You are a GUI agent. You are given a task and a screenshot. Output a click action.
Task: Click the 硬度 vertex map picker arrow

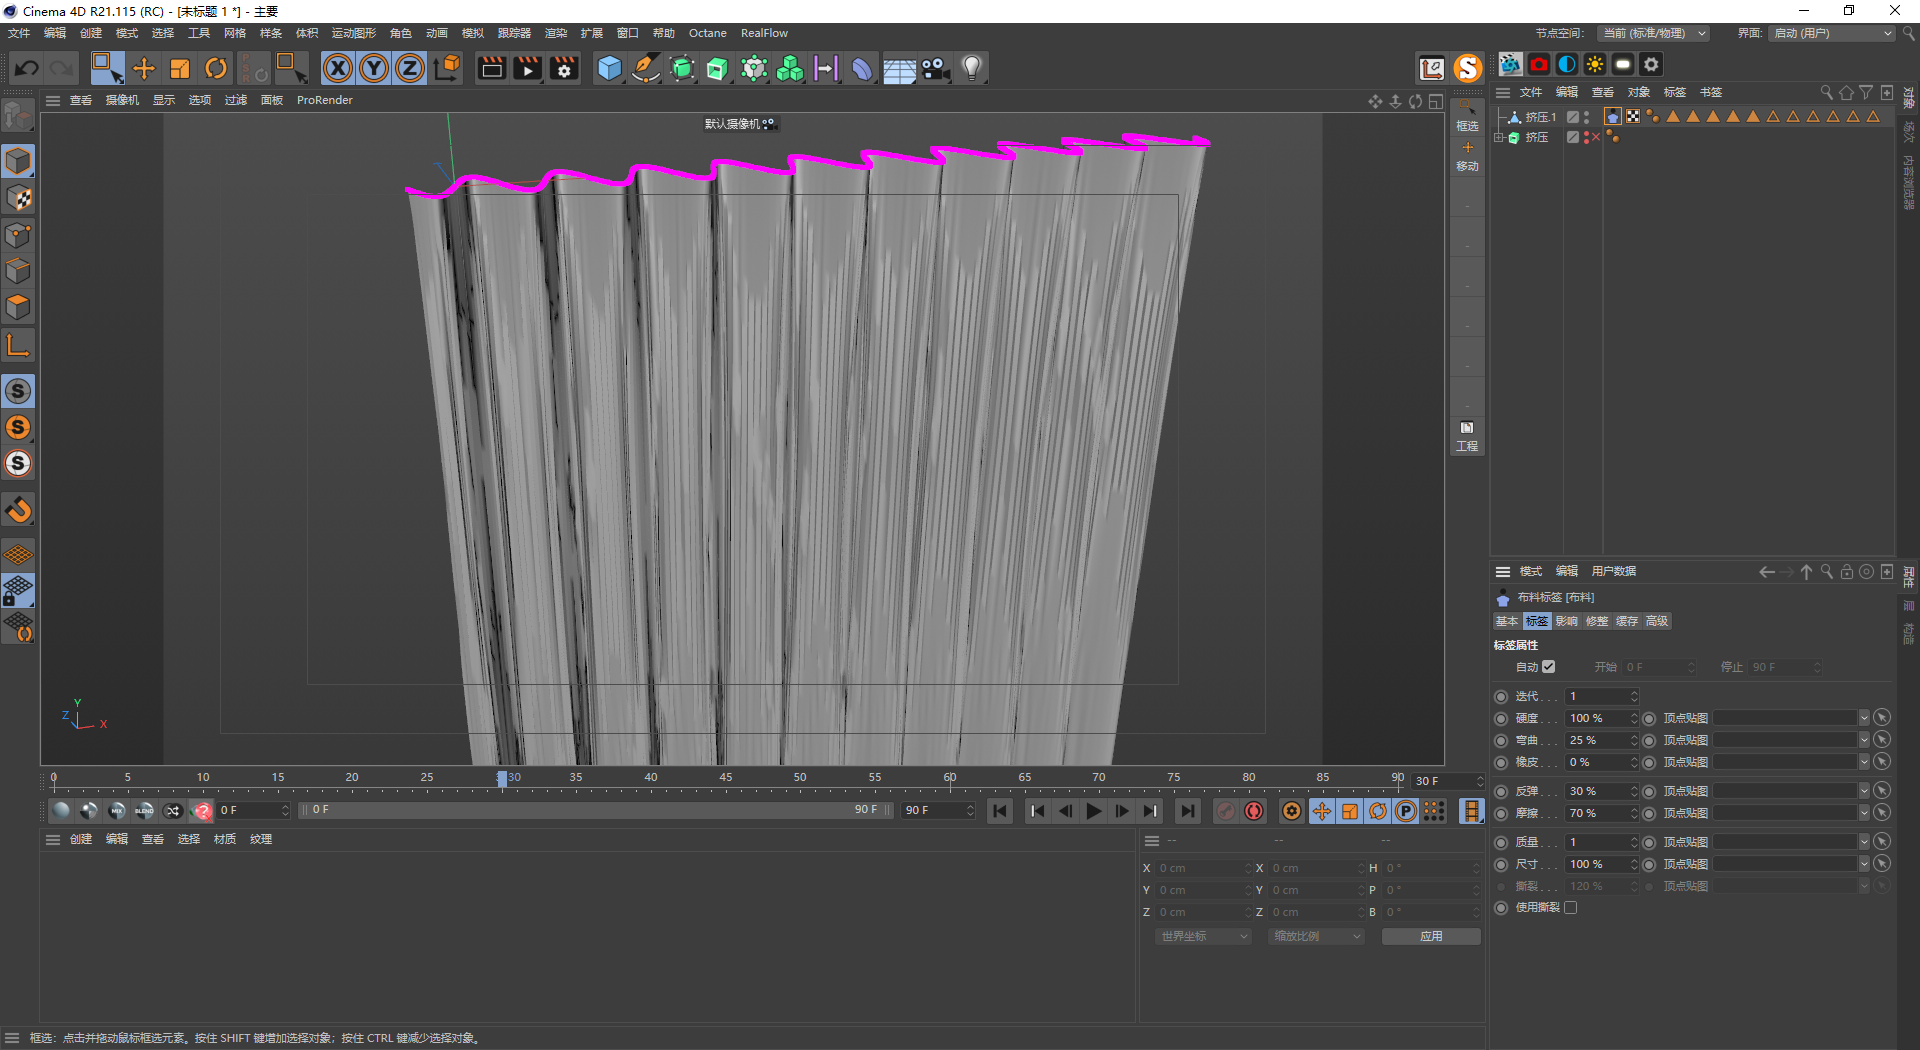(x=1882, y=718)
